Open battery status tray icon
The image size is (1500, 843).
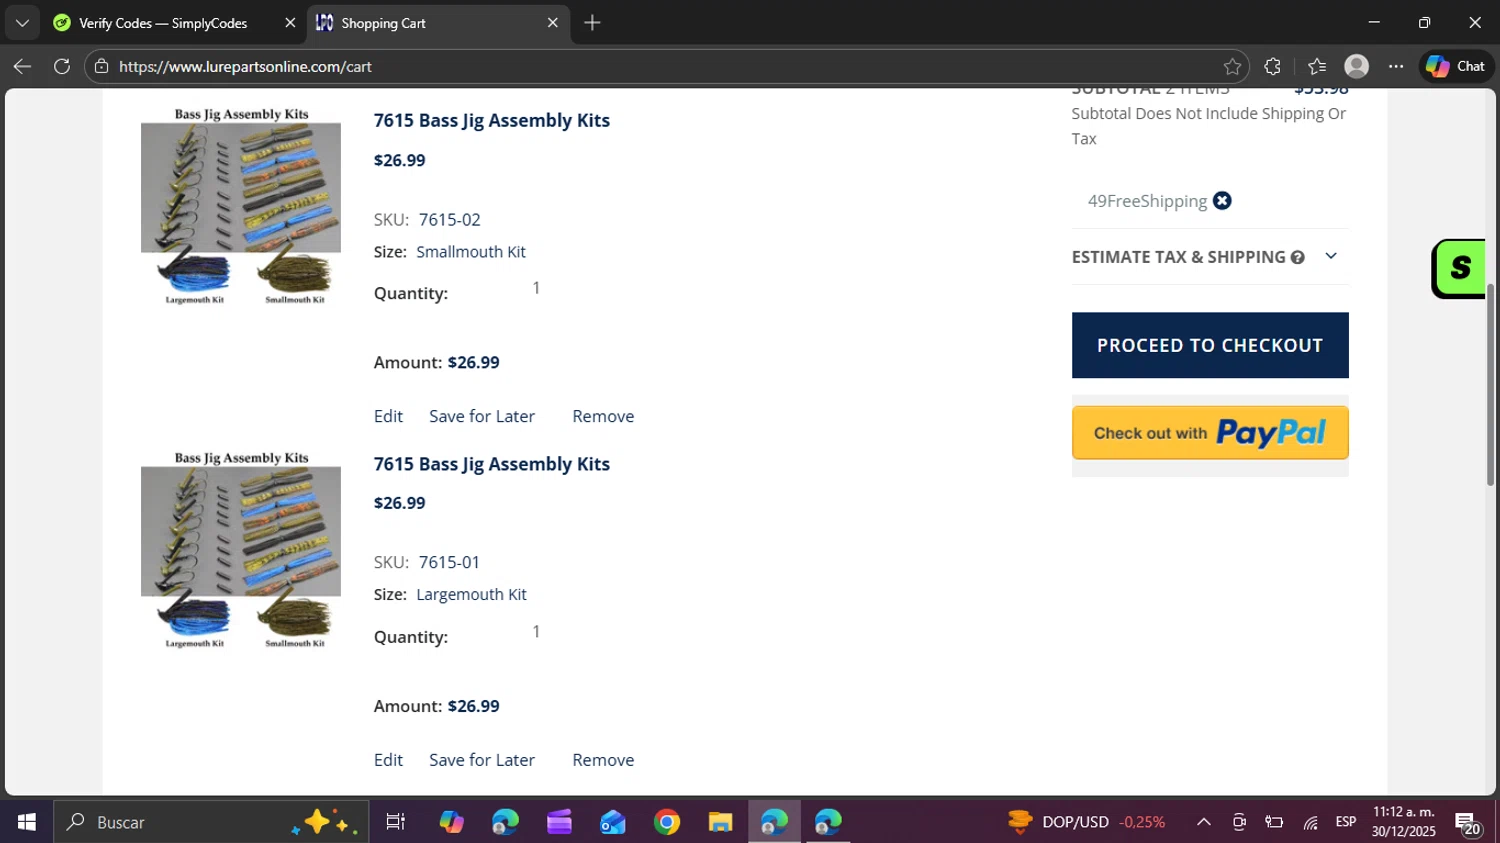(x=1274, y=822)
